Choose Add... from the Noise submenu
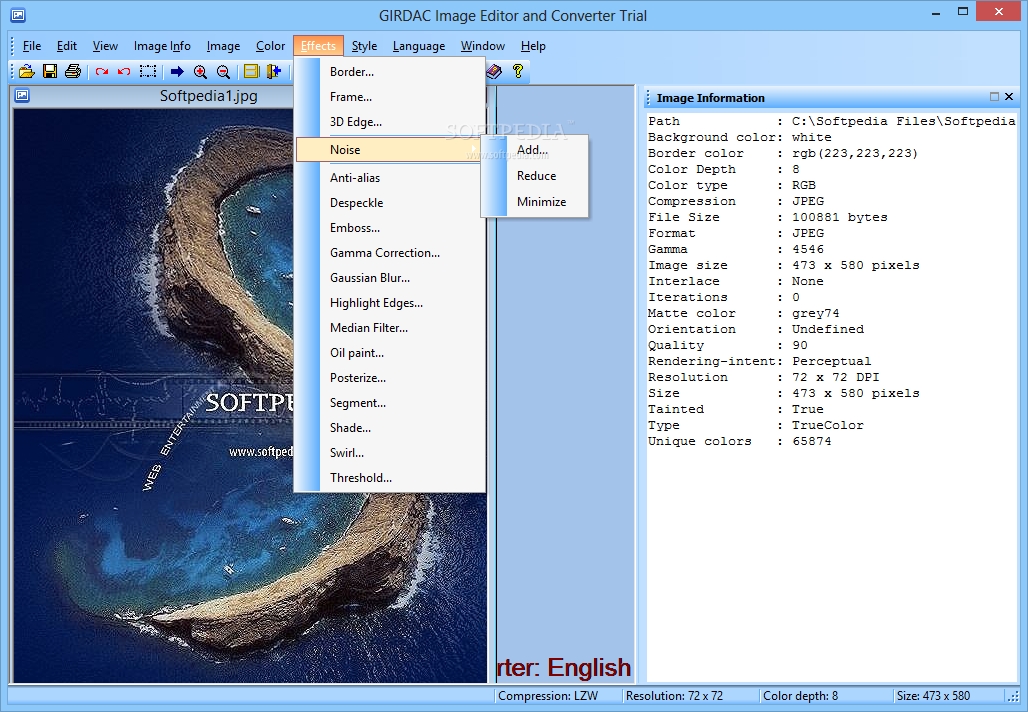 click(x=532, y=150)
